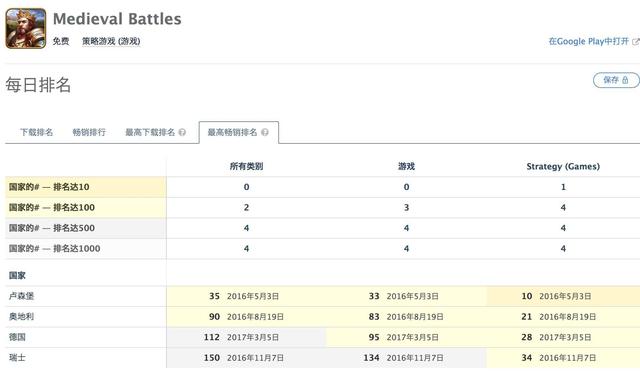Click the Medieval Battles app icon
This screenshot has width=640, height=371.
(26, 29)
